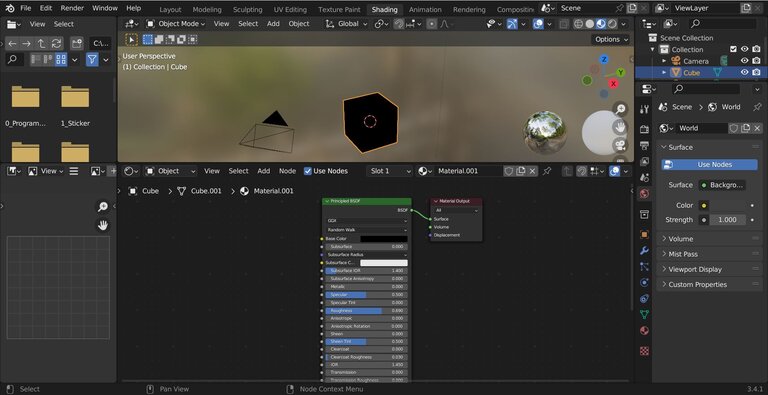
Task: Open viewport Options dropdown
Action: (x=611, y=39)
